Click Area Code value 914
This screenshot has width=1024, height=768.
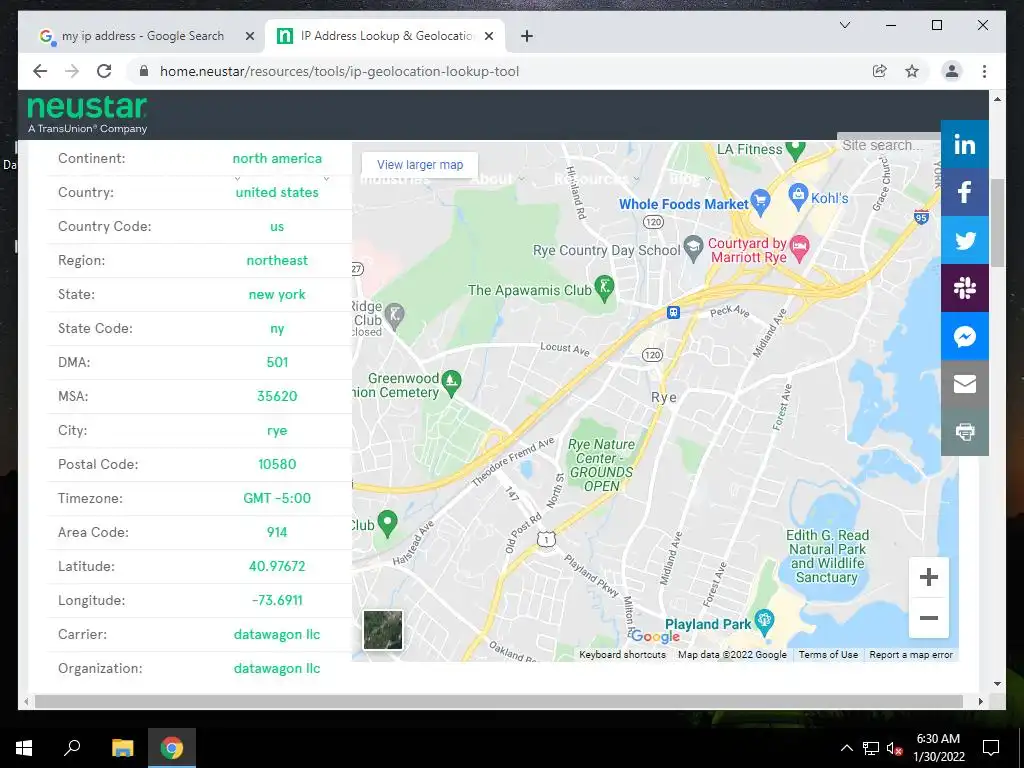(277, 532)
